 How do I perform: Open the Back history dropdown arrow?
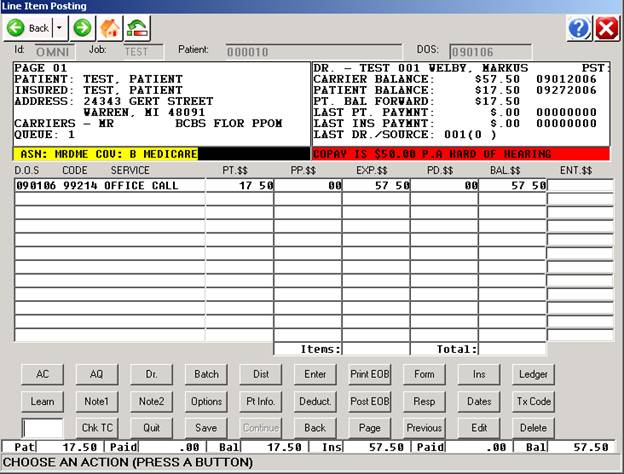point(59,28)
